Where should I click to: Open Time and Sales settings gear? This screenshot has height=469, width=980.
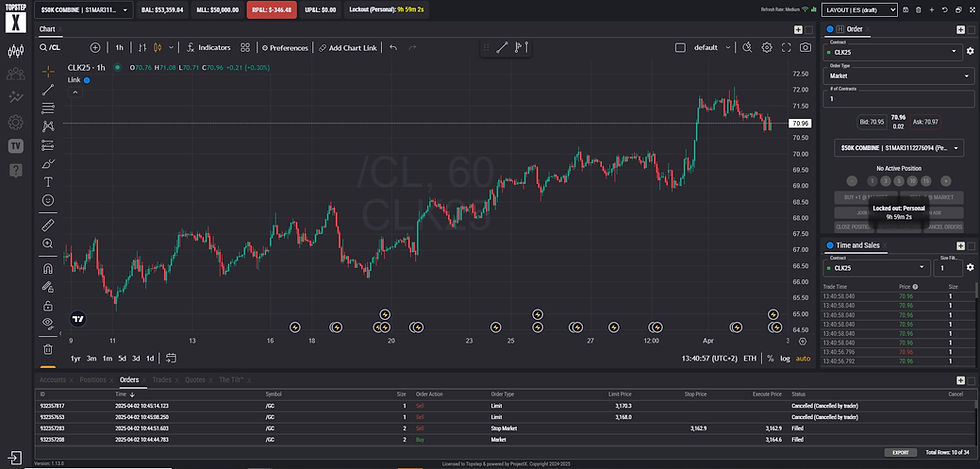coord(970,267)
